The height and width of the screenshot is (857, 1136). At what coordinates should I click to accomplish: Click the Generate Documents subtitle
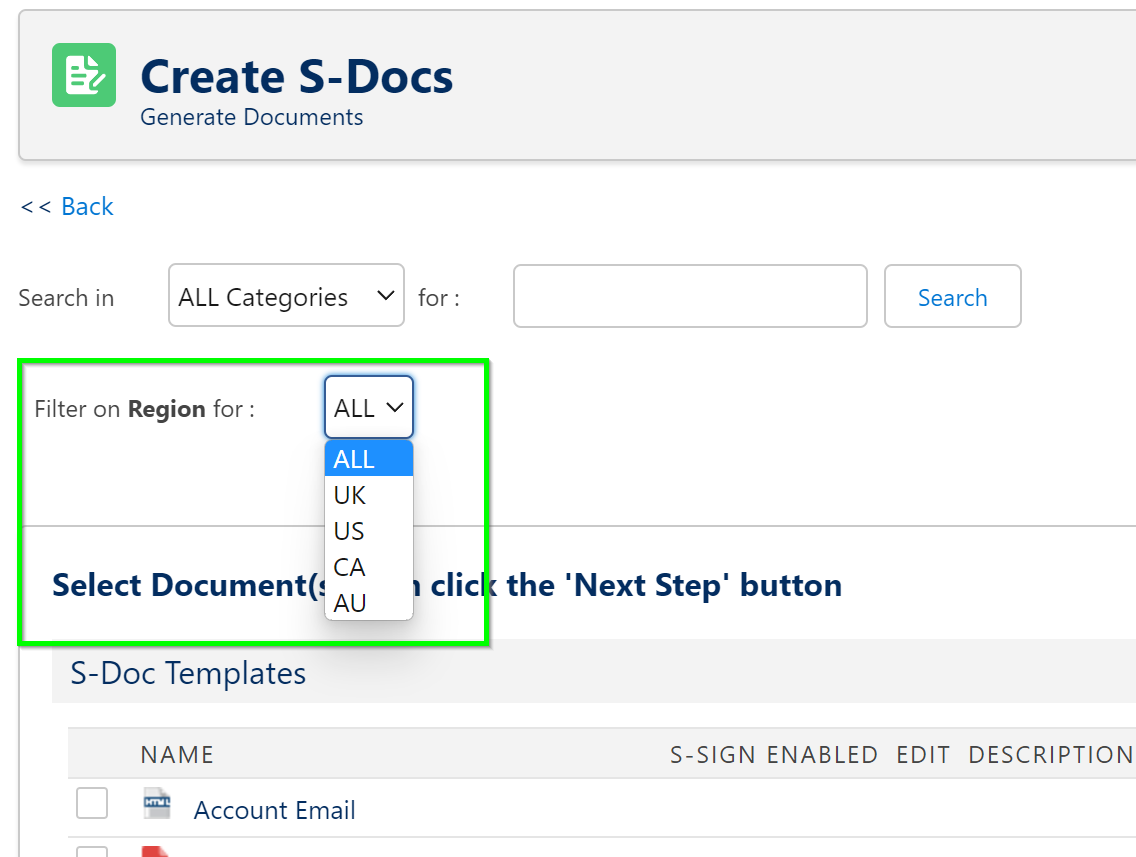coord(251,117)
